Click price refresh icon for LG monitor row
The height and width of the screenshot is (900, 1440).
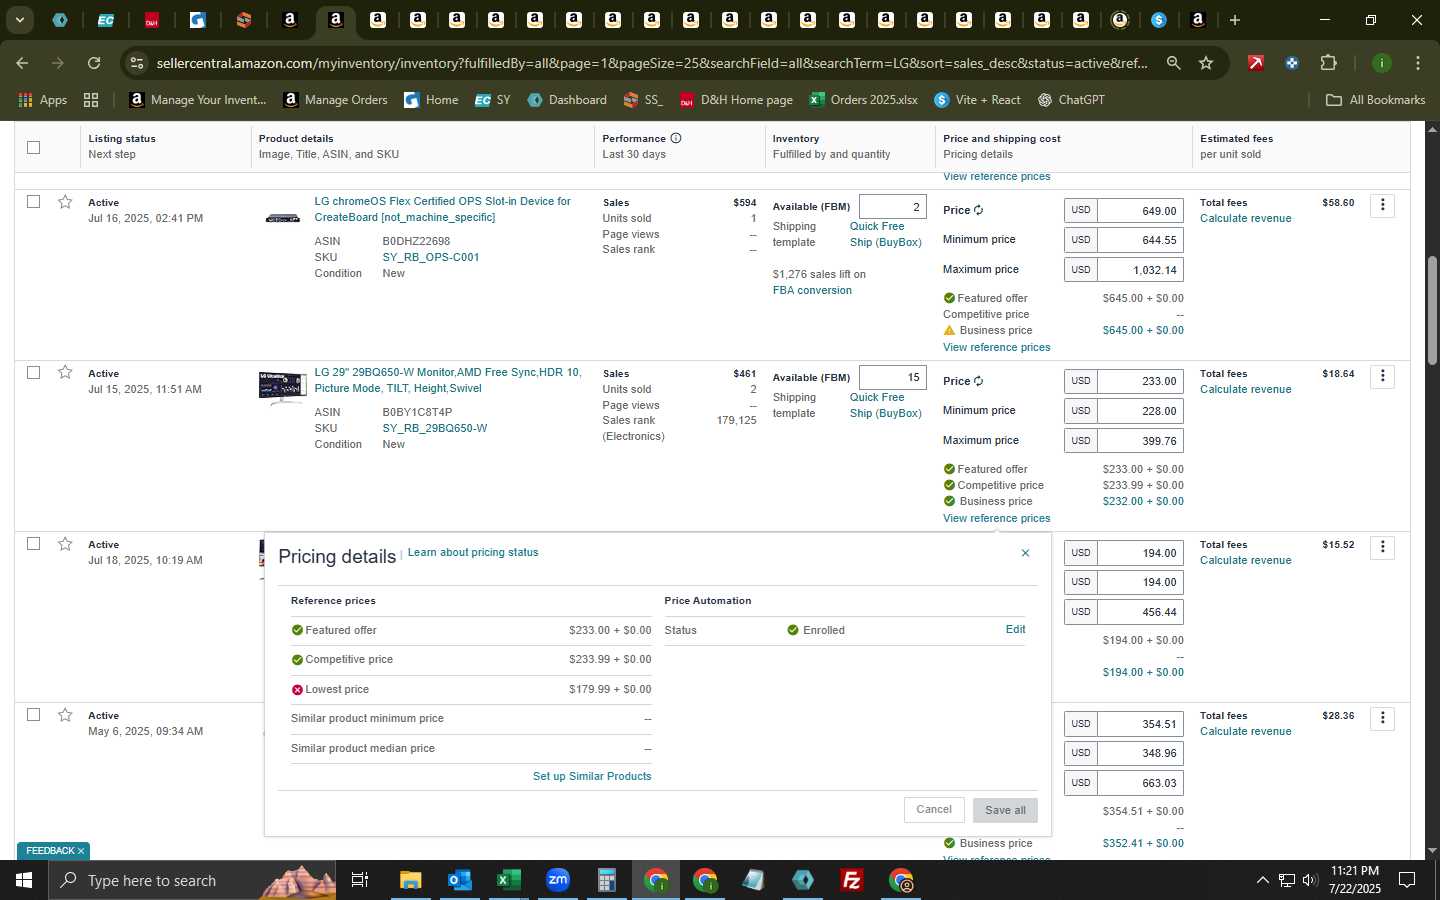(x=979, y=382)
